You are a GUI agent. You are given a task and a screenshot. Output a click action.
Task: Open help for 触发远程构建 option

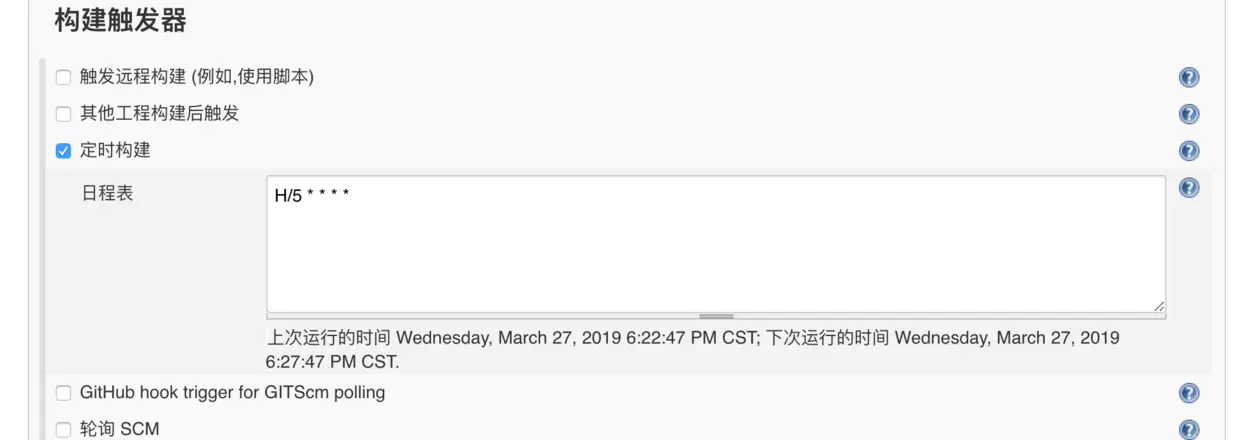1189,77
